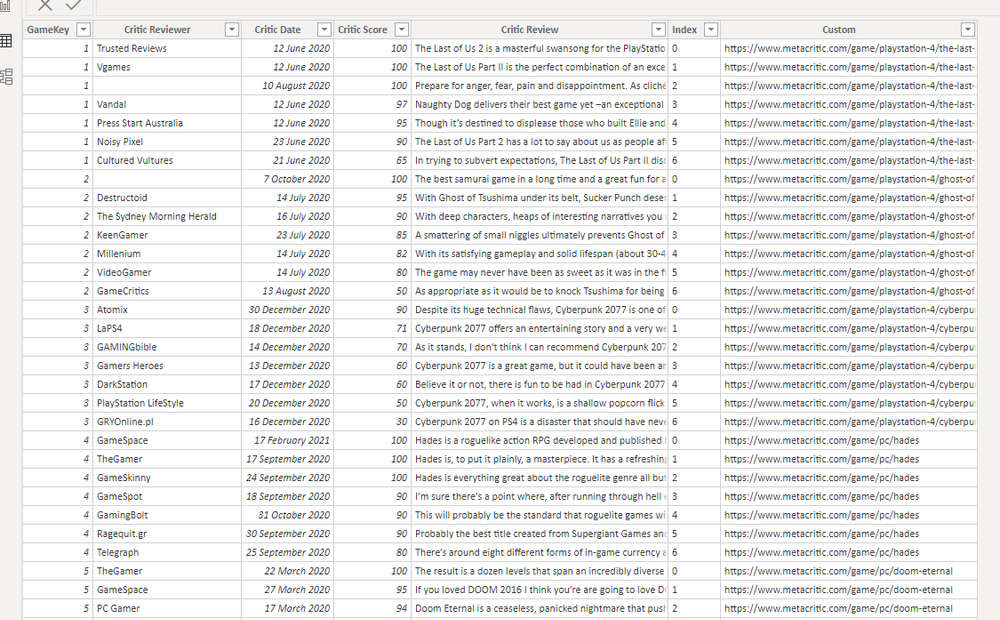1000x620 pixels.
Task: Open the Critic Date column filter dropdown
Action: pos(324,29)
